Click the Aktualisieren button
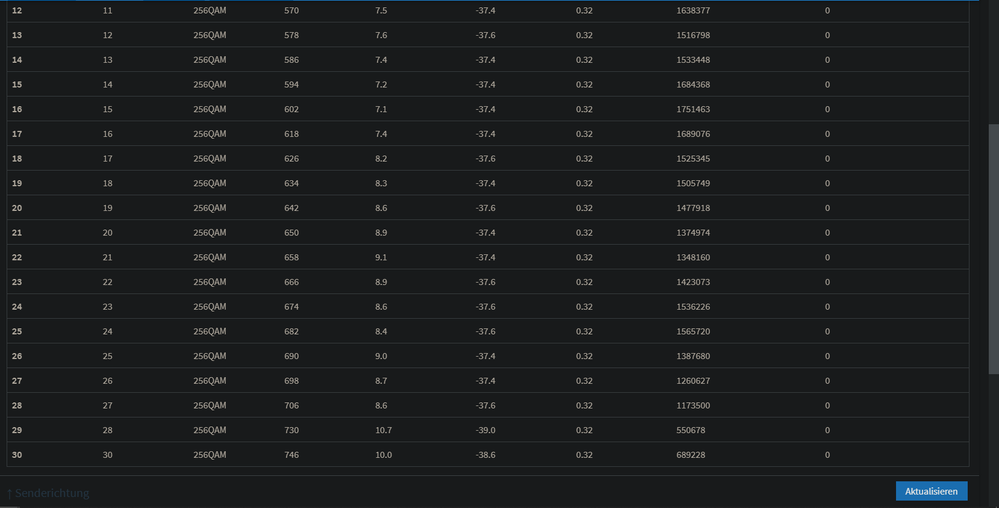999x508 pixels. click(x=931, y=491)
